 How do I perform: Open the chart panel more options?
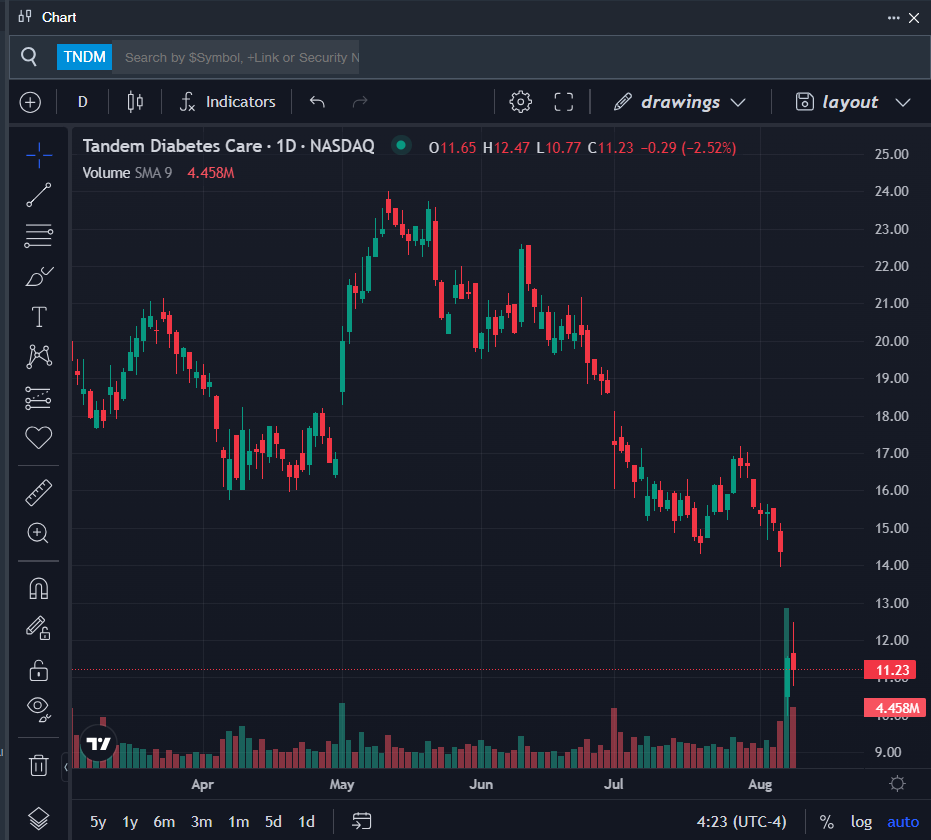click(893, 18)
